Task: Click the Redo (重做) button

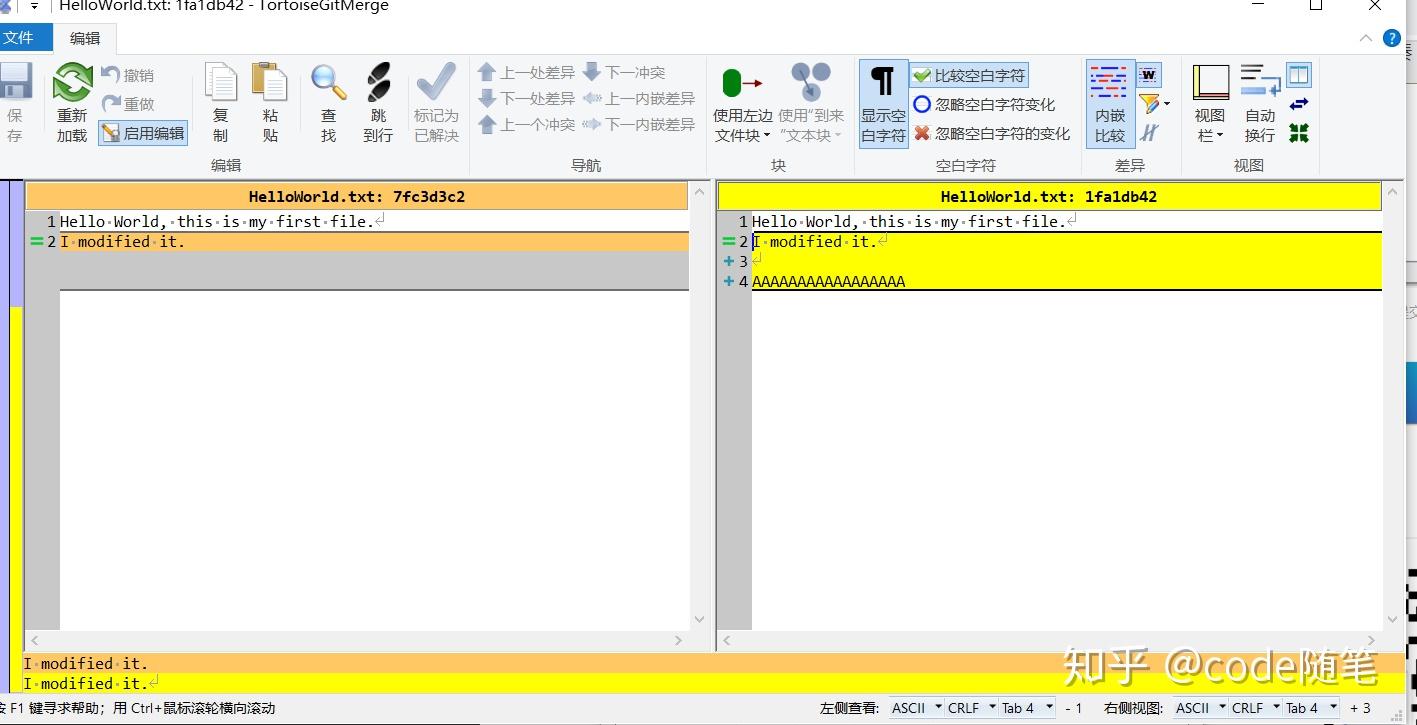Action: tap(128, 104)
